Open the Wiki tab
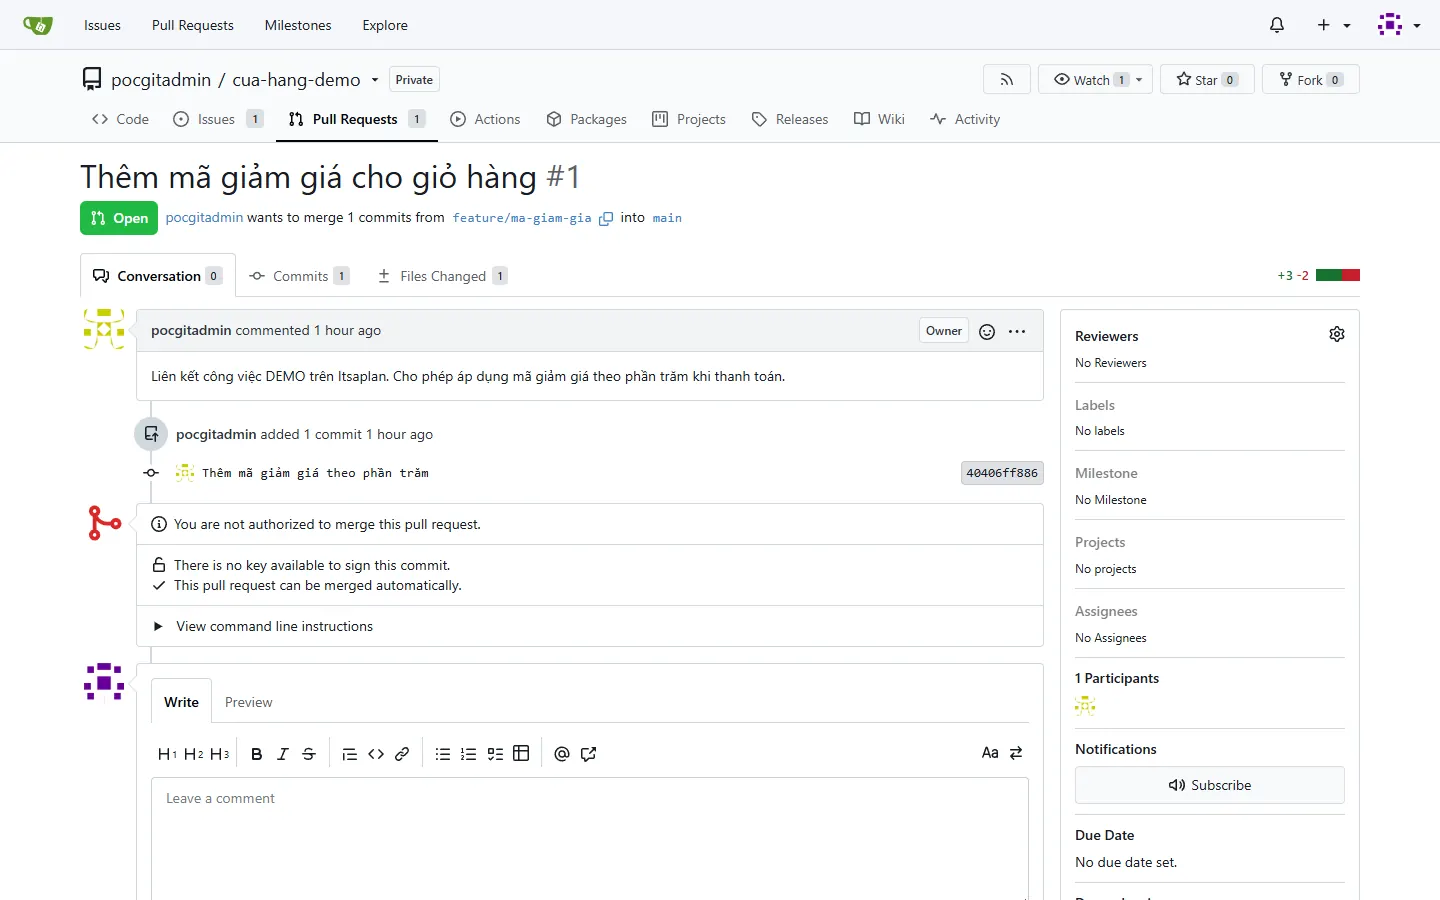1440x900 pixels. [879, 119]
